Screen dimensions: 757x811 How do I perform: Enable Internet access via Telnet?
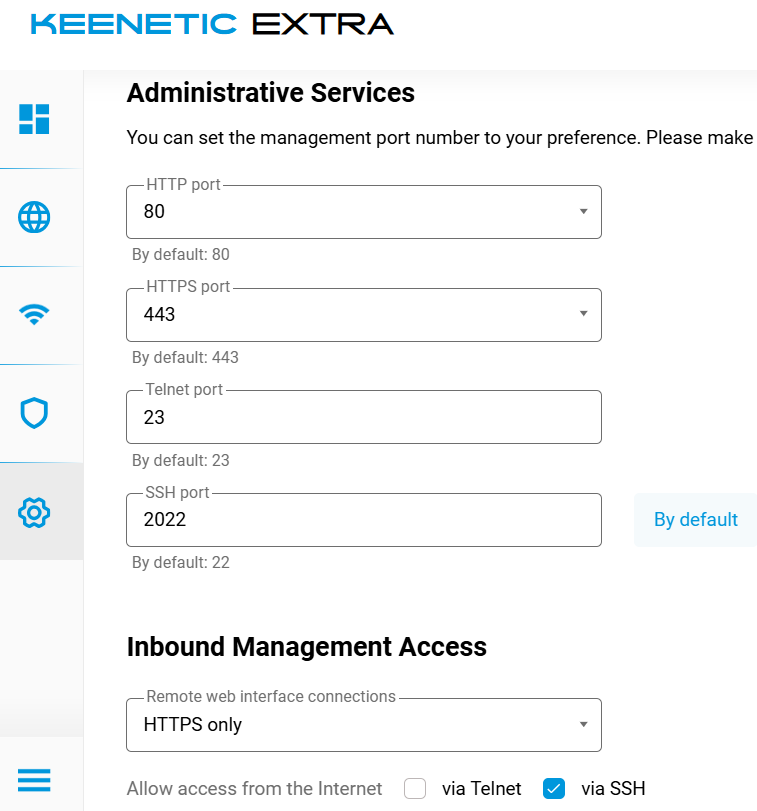[415, 789]
